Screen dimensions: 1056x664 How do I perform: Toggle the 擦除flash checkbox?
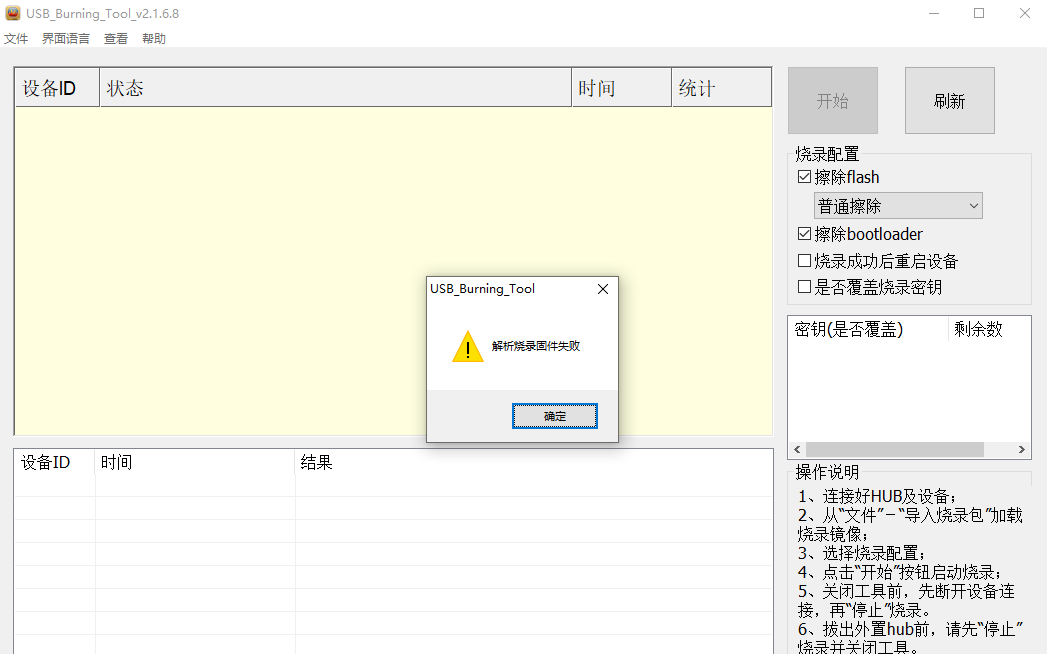[804, 177]
